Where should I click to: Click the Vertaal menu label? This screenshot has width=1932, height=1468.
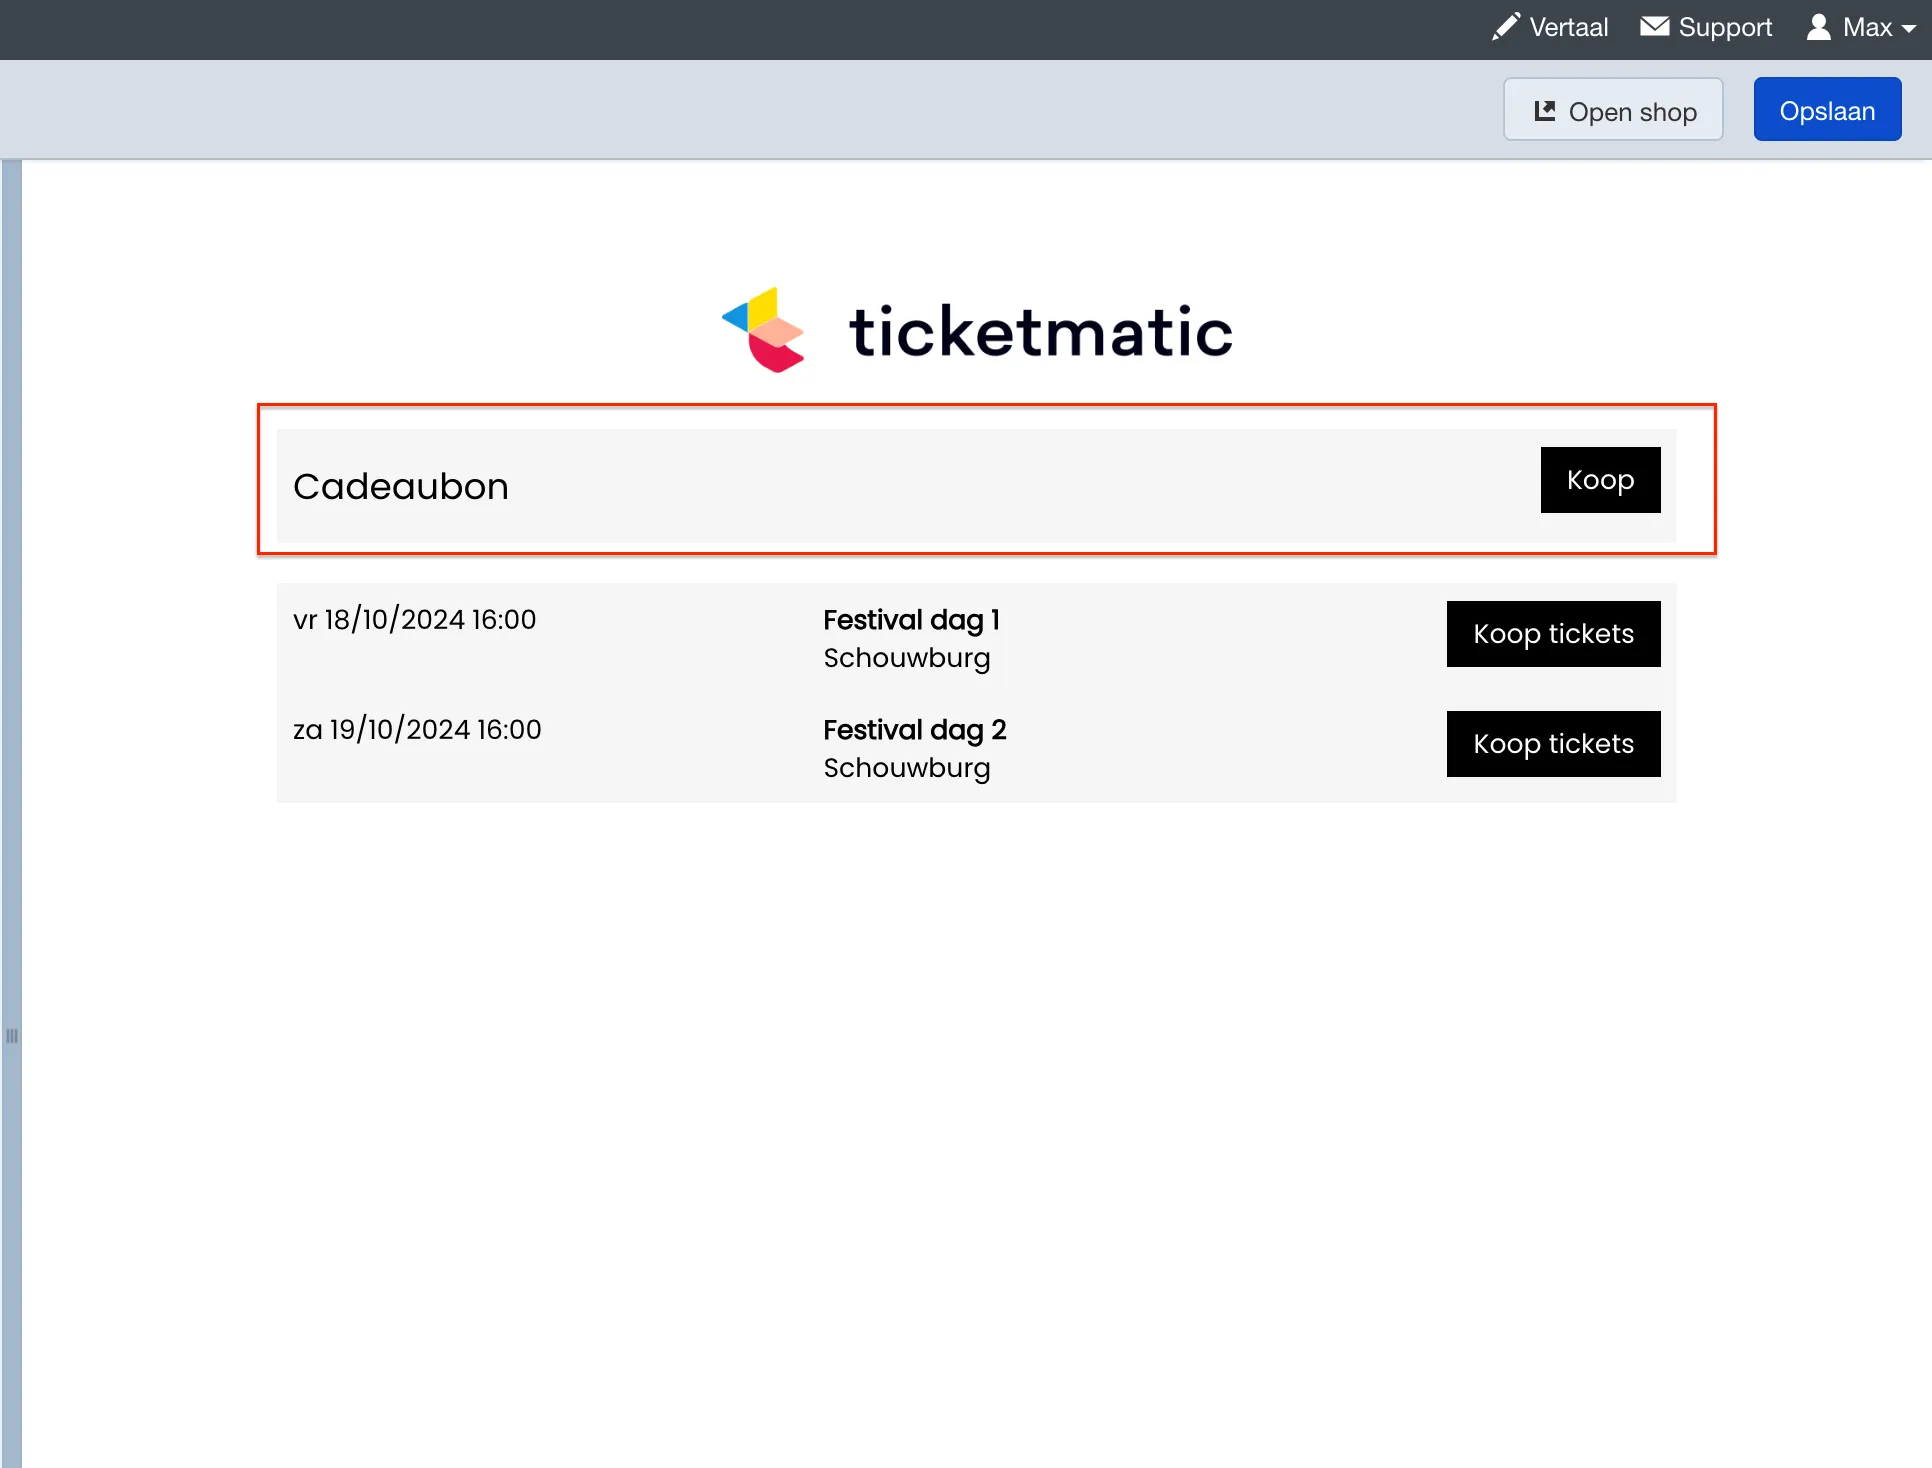(x=1568, y=27)
